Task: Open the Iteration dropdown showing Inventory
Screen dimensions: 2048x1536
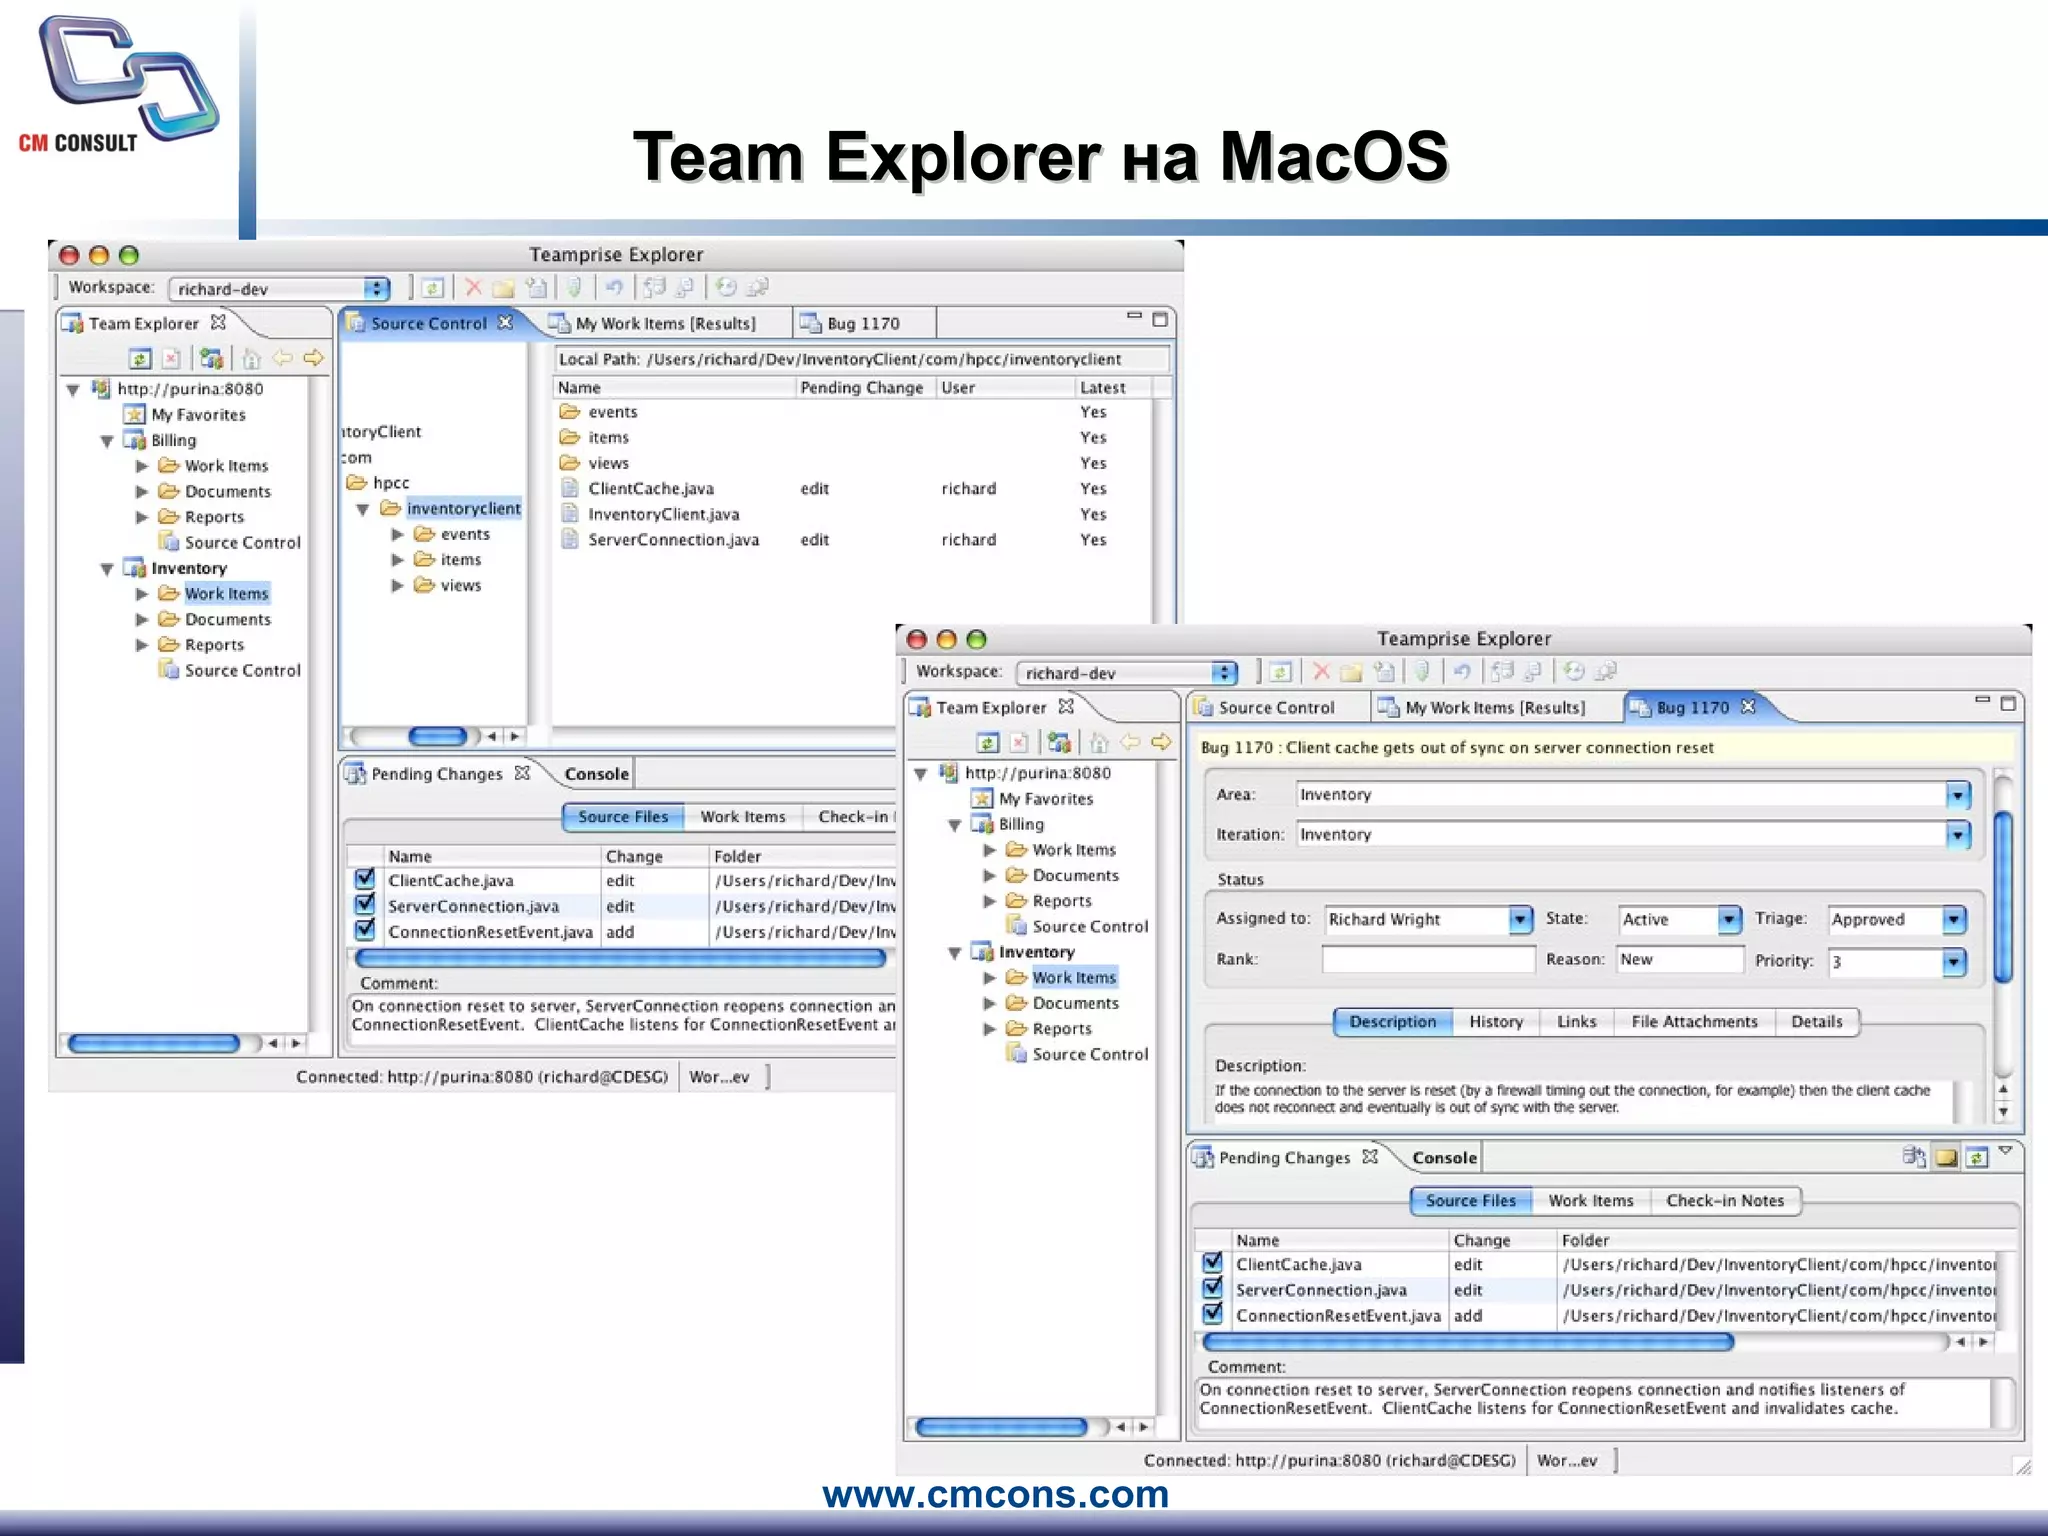Action: (x=1958, y=835)
